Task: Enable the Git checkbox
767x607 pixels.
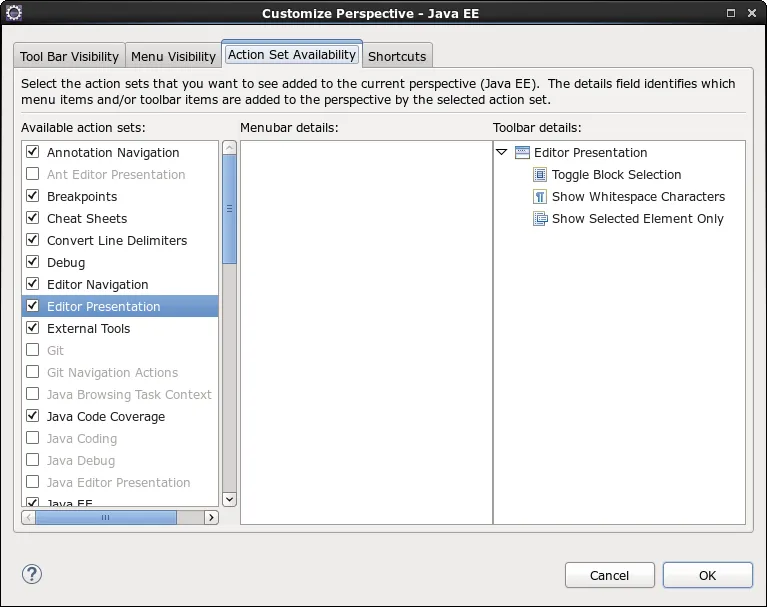Action: [x=32, y=350]
